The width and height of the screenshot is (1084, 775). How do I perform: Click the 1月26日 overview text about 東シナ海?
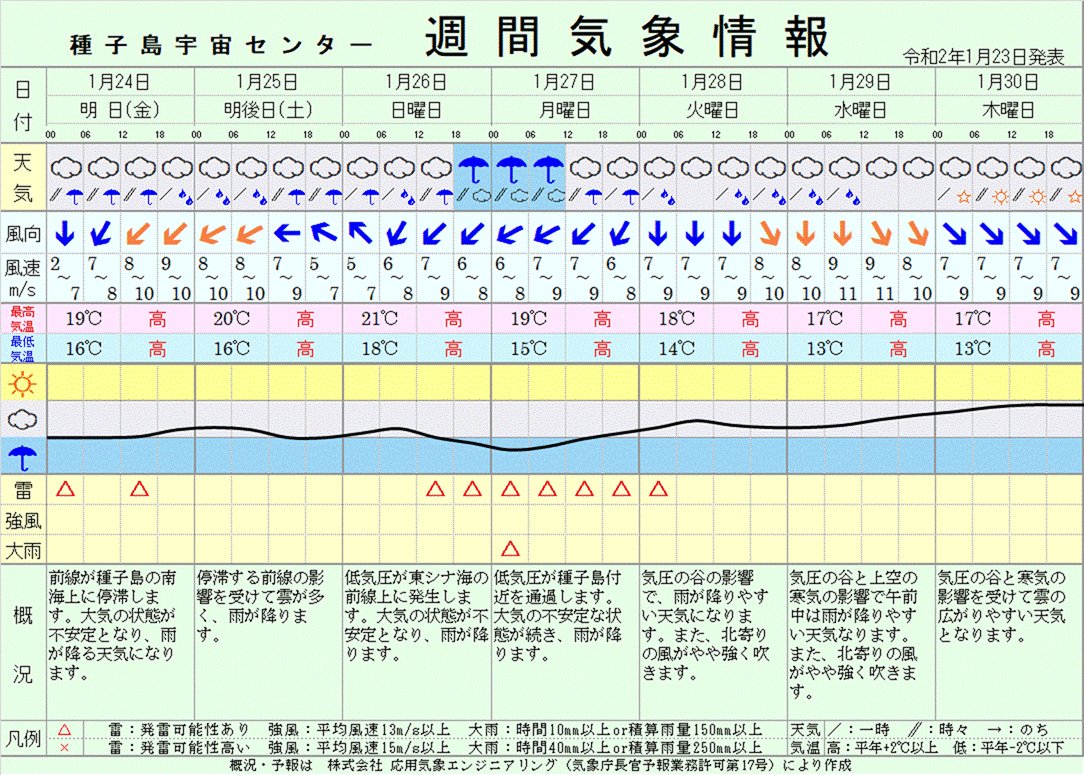click(417, 614)
